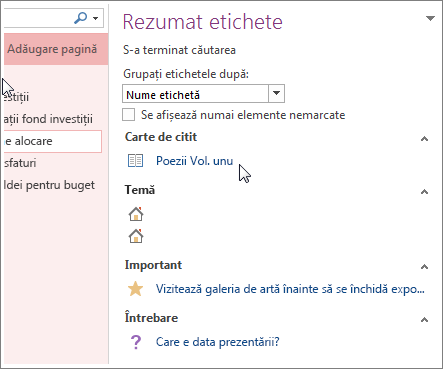Click the star icon under Important
The width and height of the screenshot is (443, 369).
[135, 289]
